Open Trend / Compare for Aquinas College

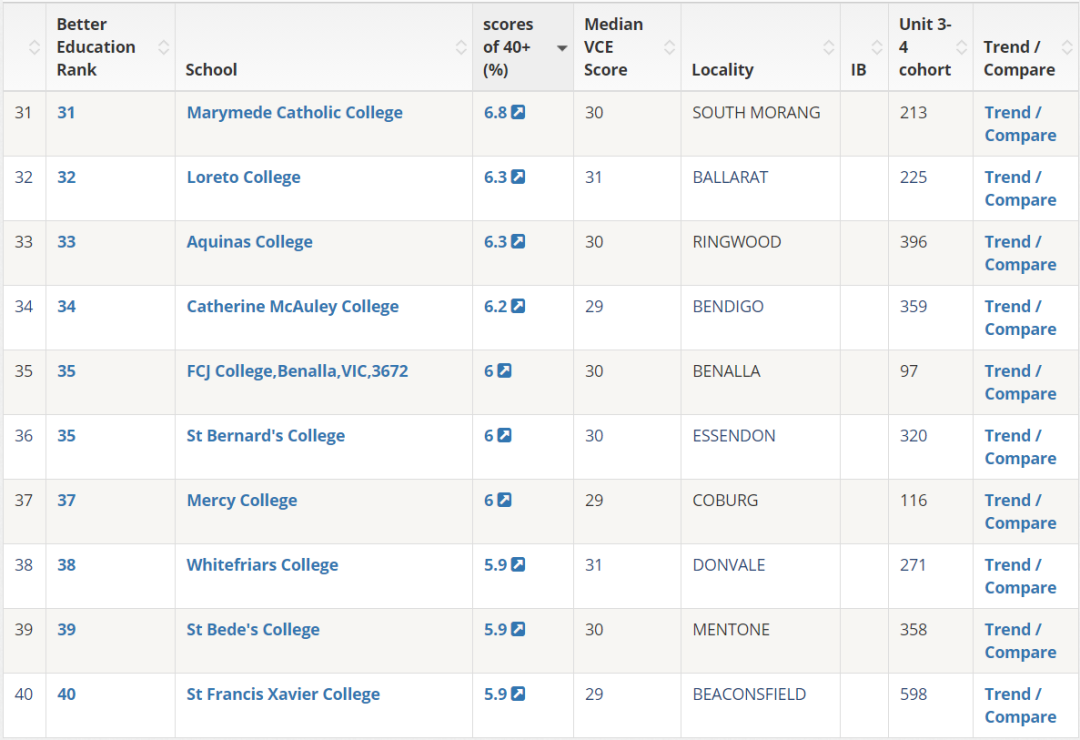coord(1020,254)
